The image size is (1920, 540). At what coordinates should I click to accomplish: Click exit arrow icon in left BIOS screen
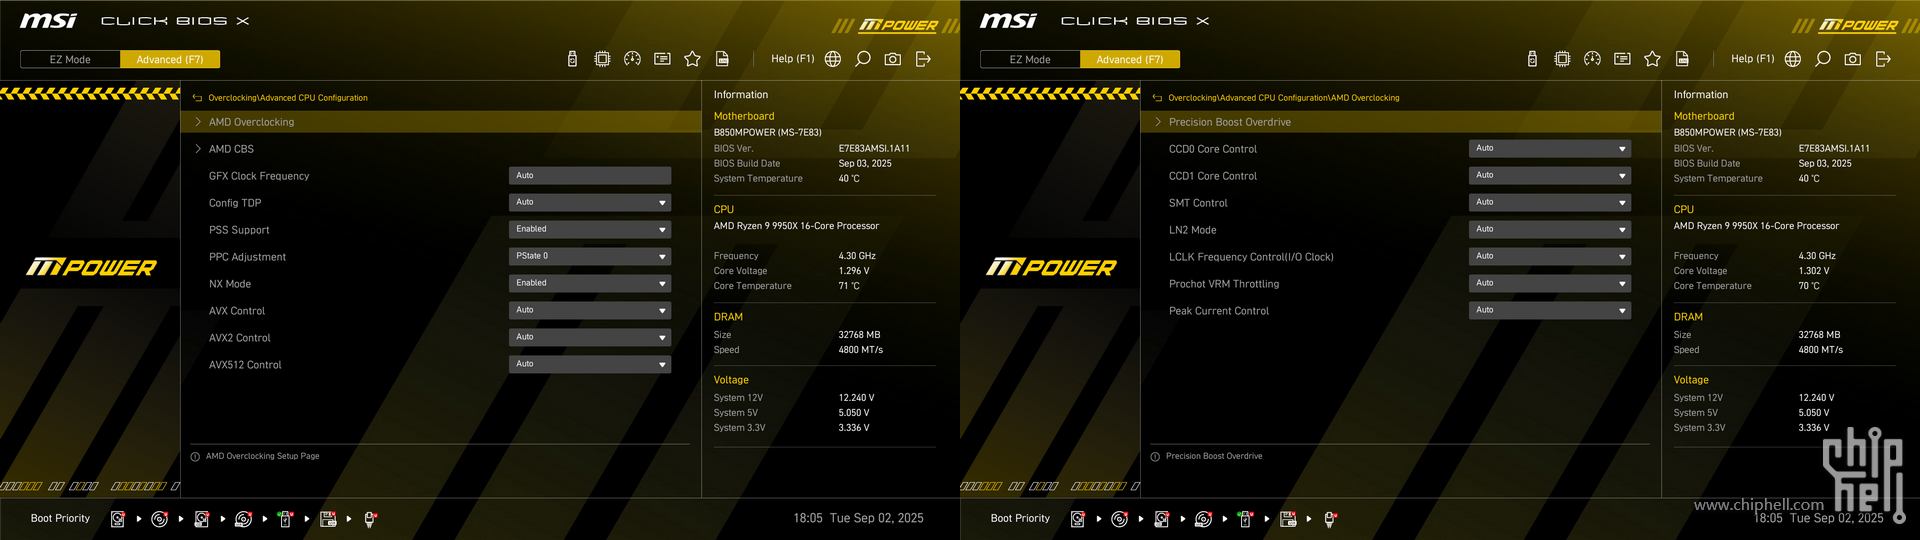[x=923, y=59]
